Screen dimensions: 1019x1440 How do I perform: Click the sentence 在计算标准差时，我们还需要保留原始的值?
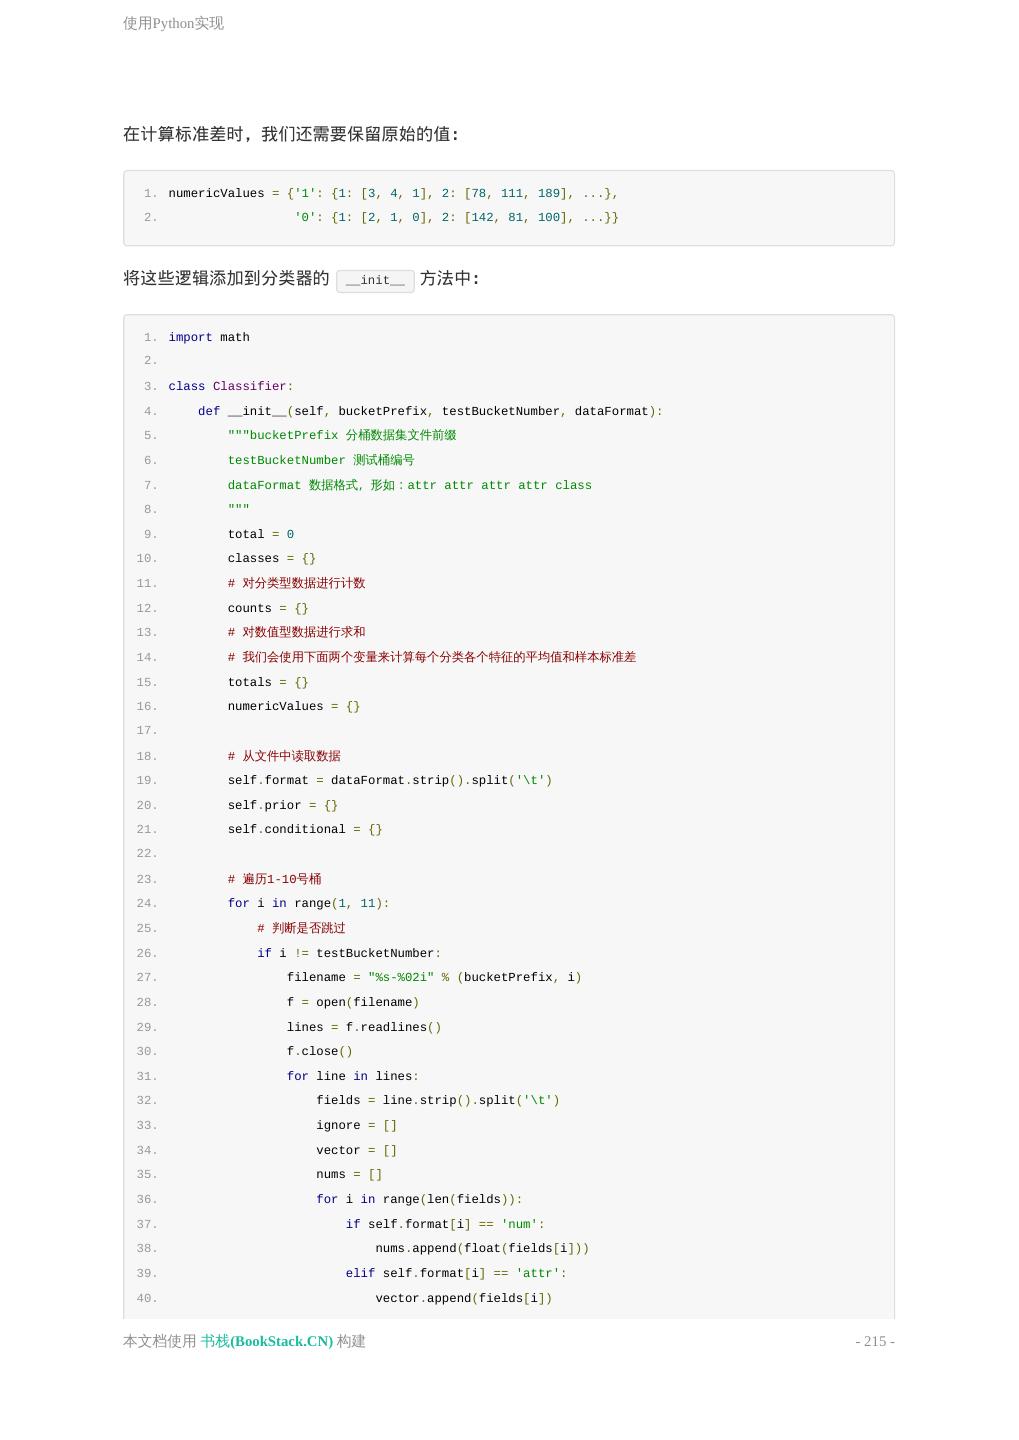[x=291, y=134]
